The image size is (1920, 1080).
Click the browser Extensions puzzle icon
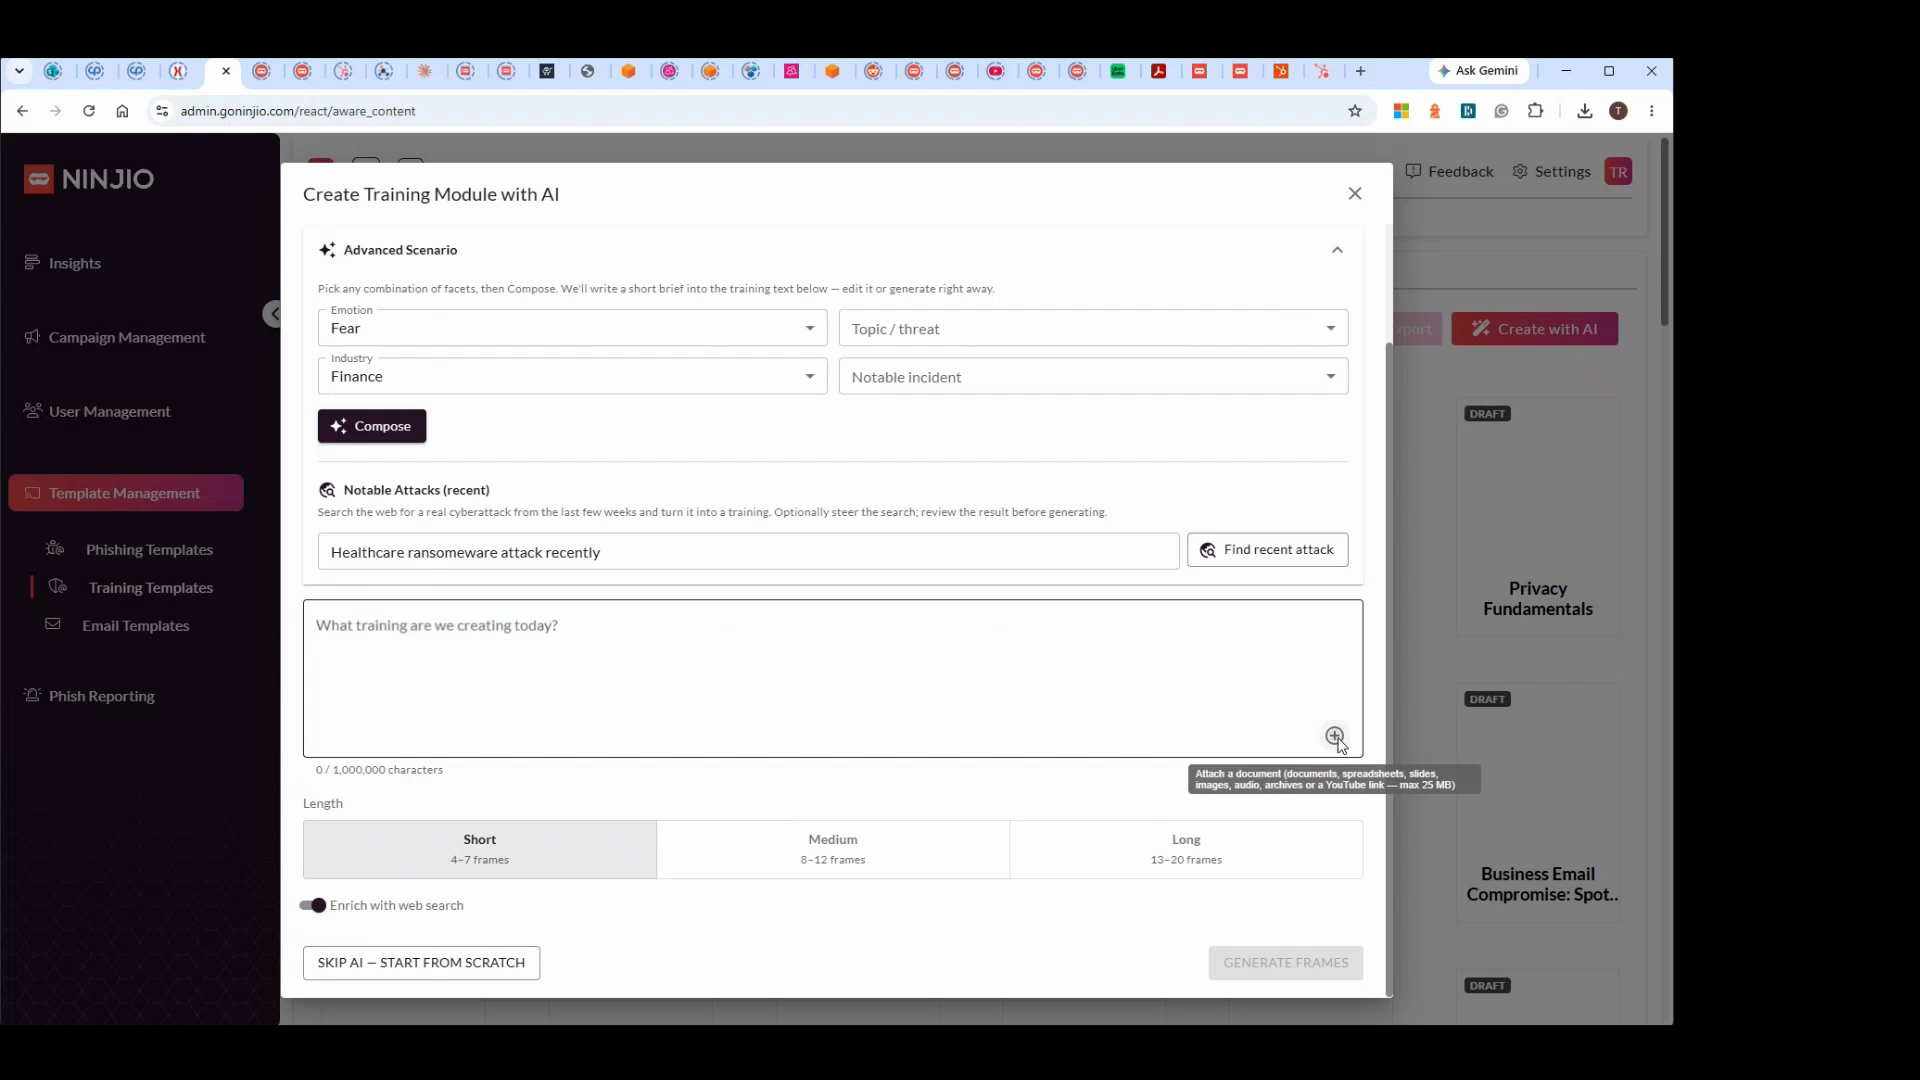[1535, 111]
